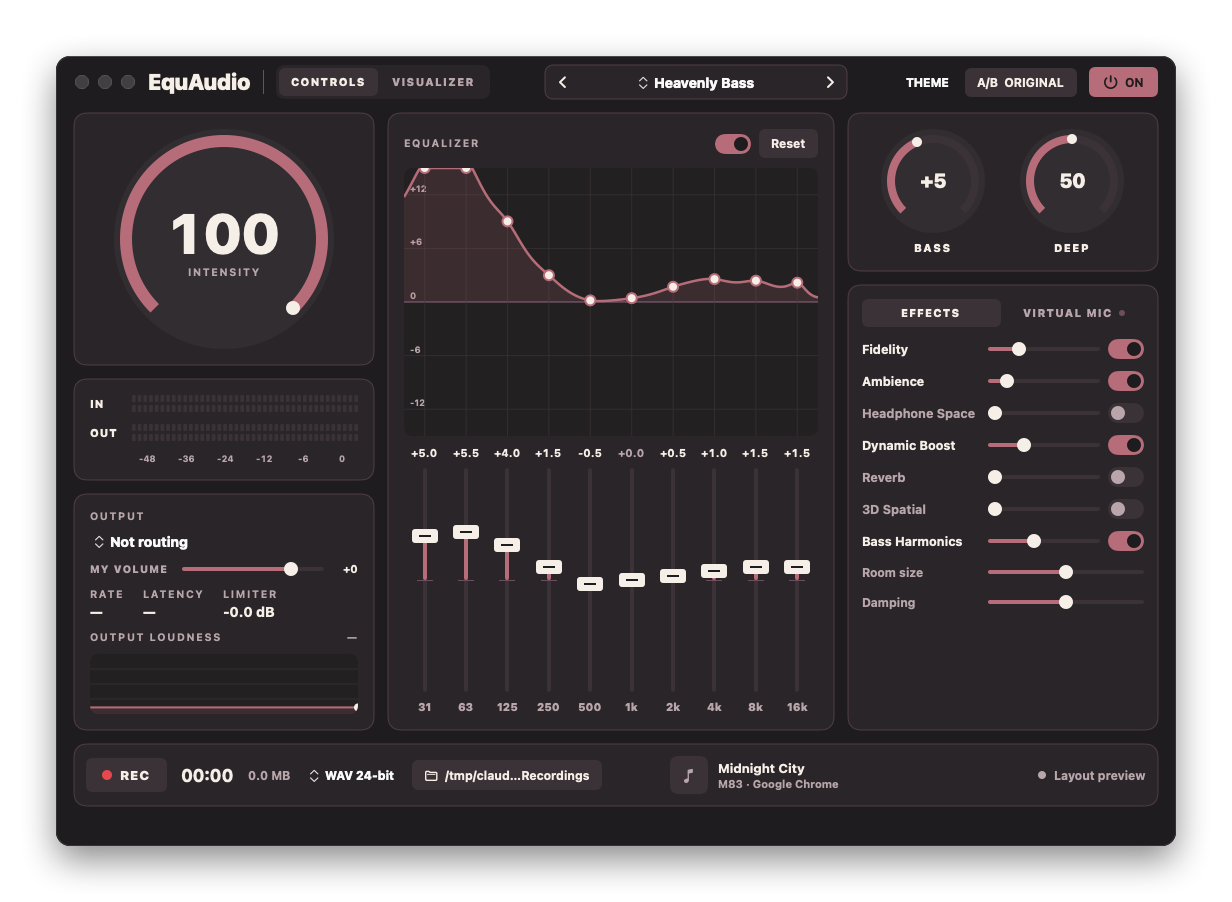Open the Heavenly Bass preset selector

point(696,83)
